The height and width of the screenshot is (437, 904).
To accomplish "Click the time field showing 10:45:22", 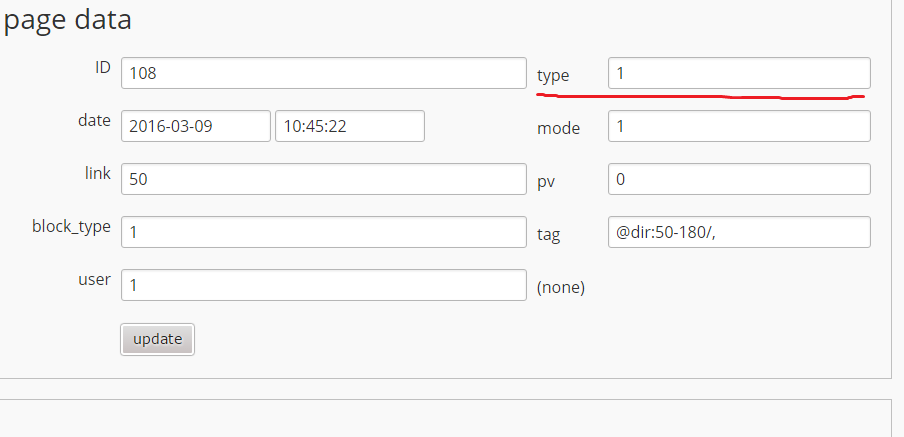I will click(x=349, y=126).
